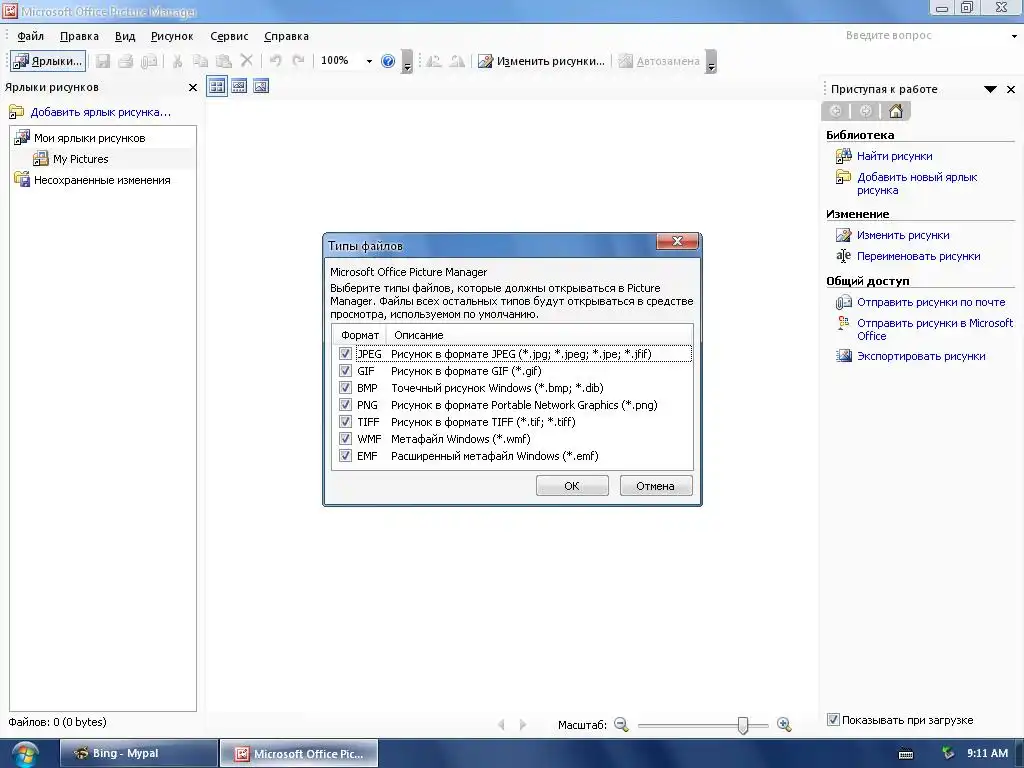Open the task pane title dropdown arrow

990,89
